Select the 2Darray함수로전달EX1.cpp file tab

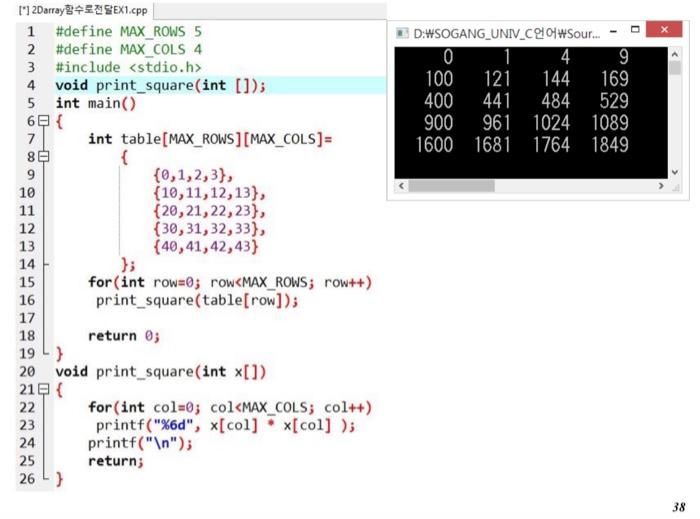(x=83, y=10)
